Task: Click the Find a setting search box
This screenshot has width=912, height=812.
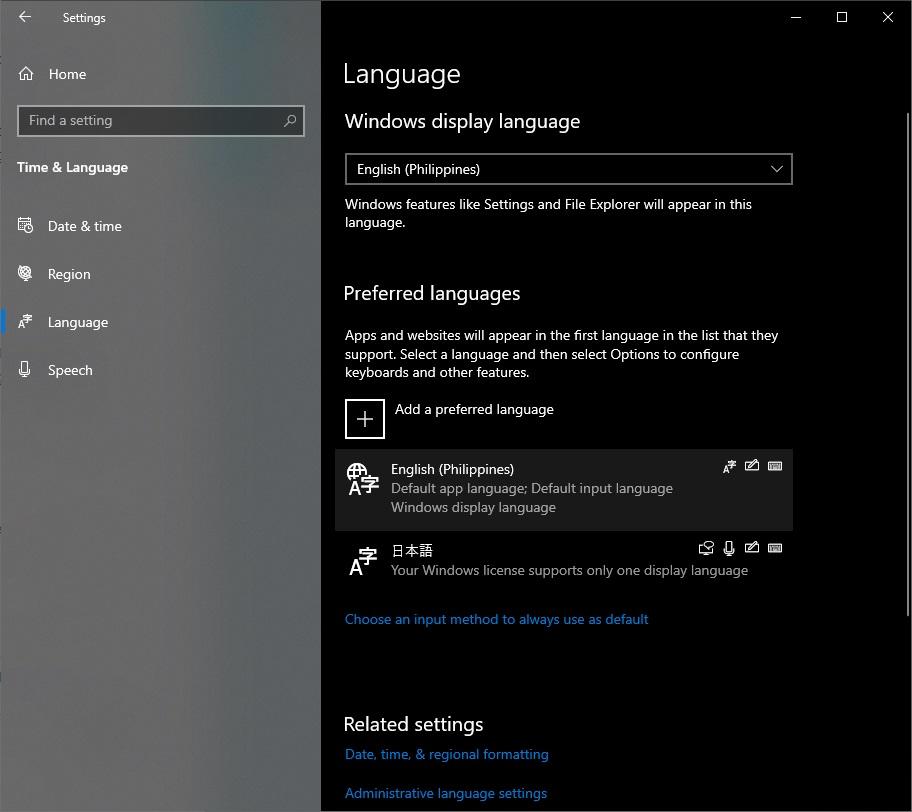Action: pos(160,120)
